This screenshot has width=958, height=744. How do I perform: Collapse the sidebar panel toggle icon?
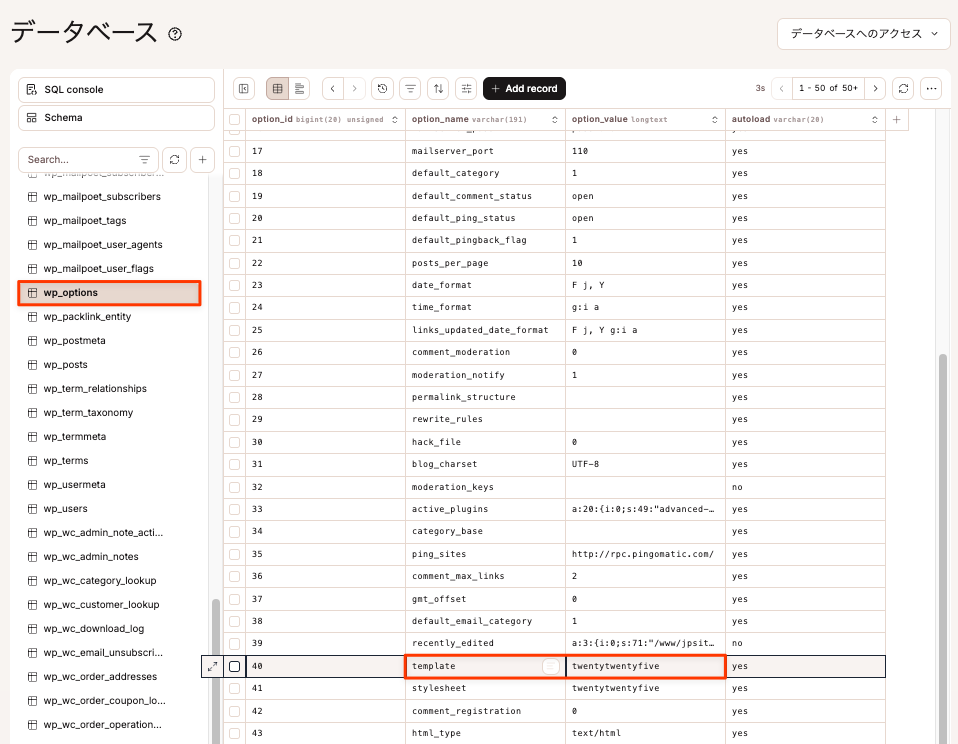pyautogui.click(x=244, y=89)
